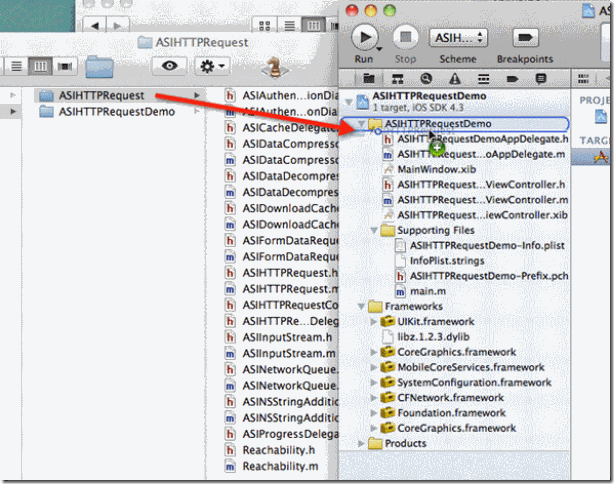
Task: Select ASIHTTPRequest folder in Finder
Action: [x=102, y=96]
